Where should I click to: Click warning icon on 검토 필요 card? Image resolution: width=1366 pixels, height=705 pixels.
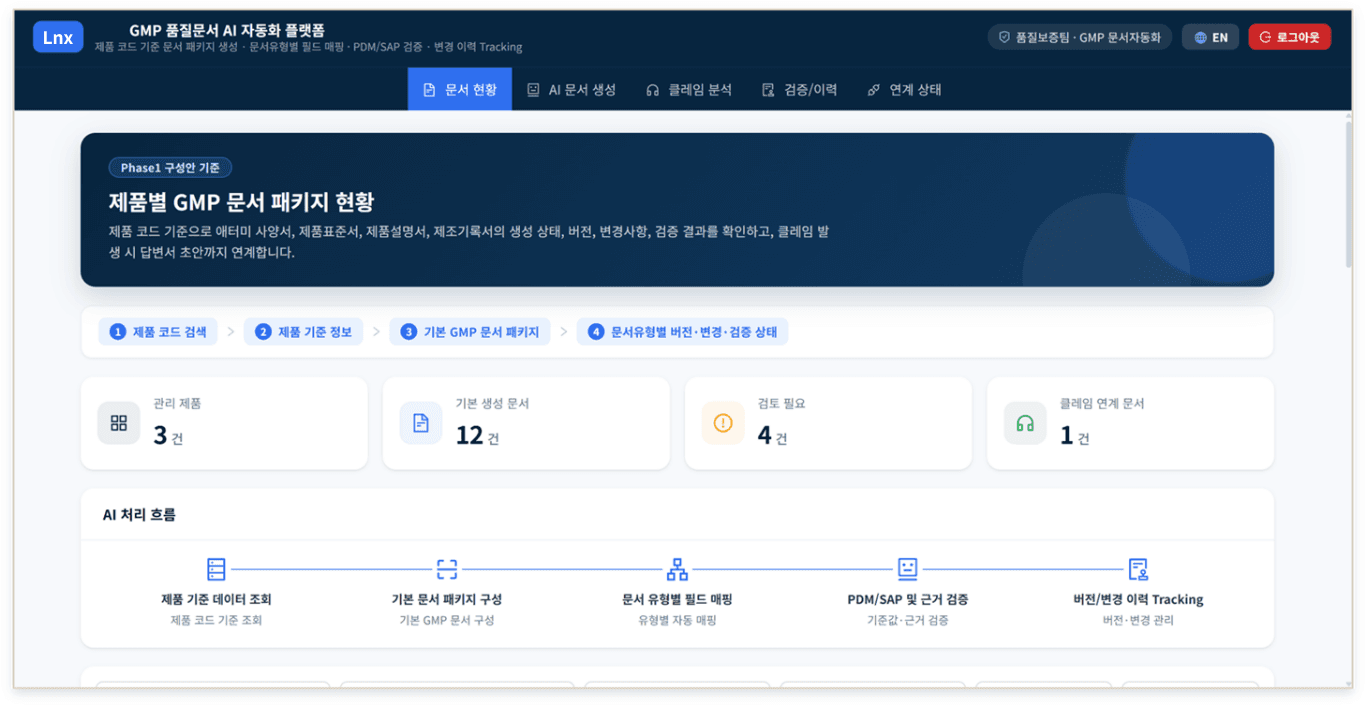(x=723, y=423)
